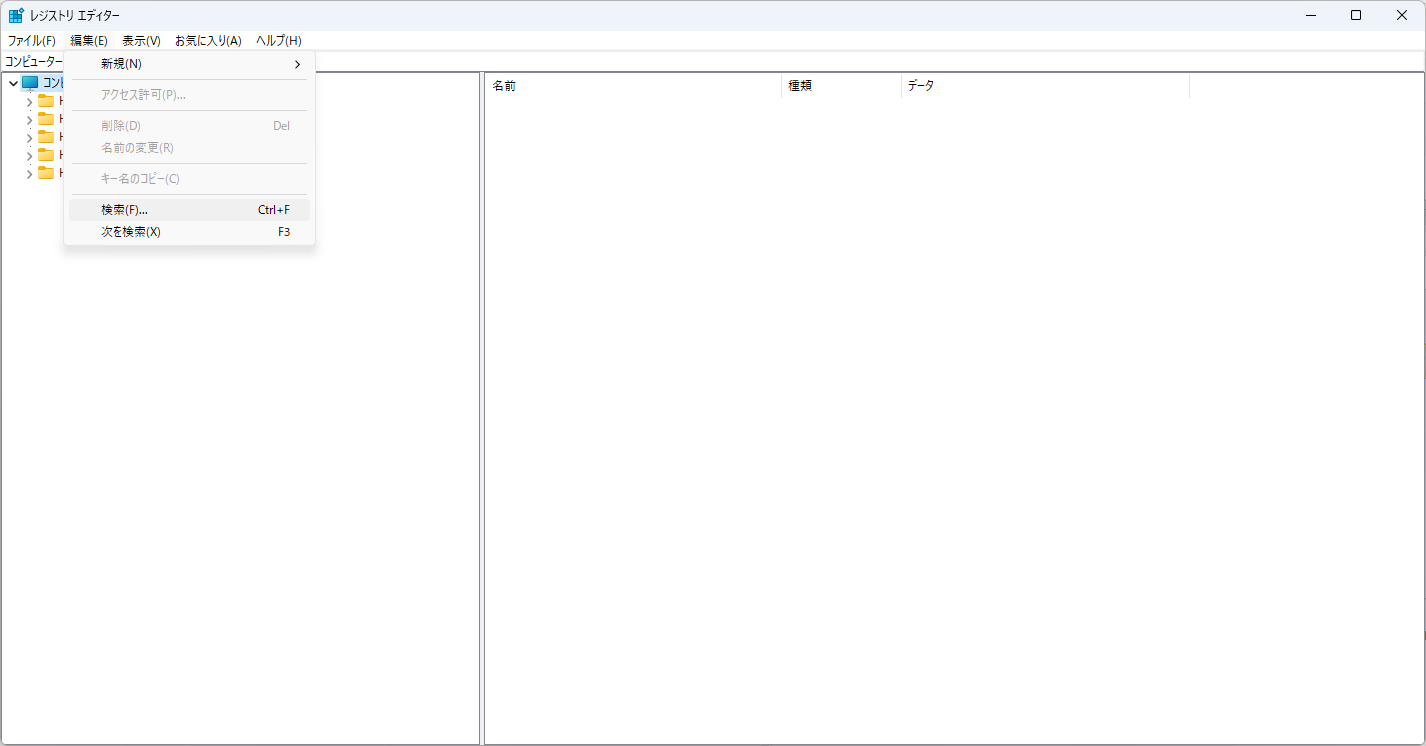This screenshot has height=746, width=1426.
Task: Close the open 編集(E) menu
Action: click(x=89, y=41)
